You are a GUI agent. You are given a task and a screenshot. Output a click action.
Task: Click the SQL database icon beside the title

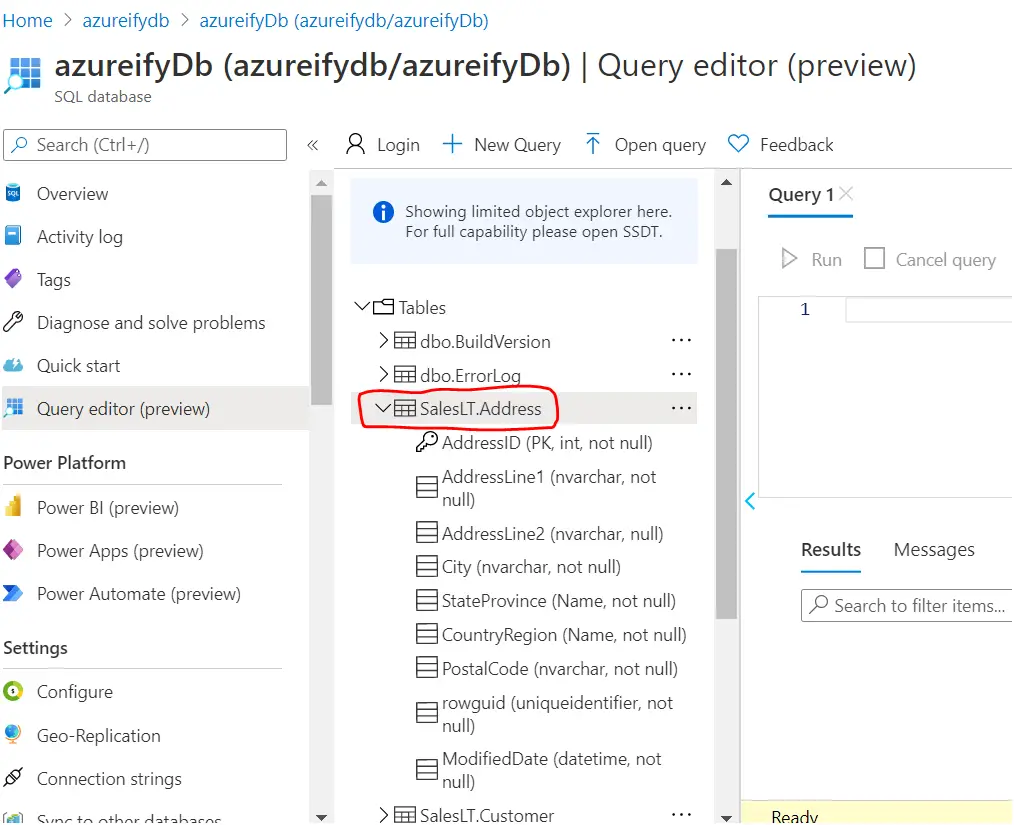pos(22,74)
